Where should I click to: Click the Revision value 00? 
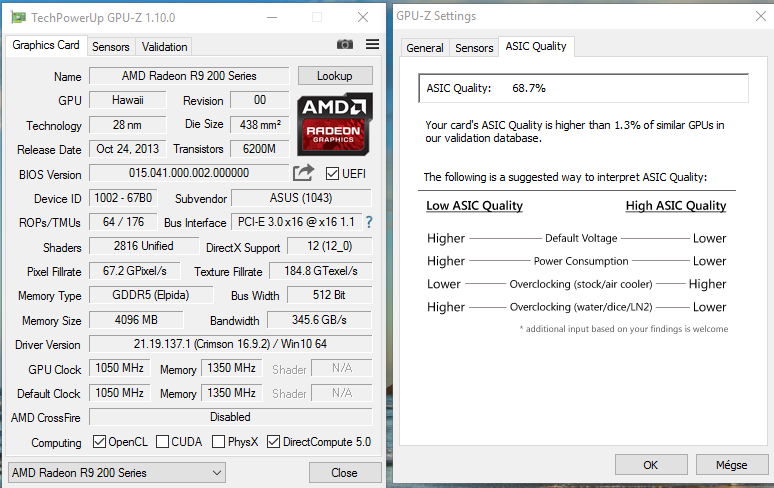pyautogui.click(x=260, y=100)
